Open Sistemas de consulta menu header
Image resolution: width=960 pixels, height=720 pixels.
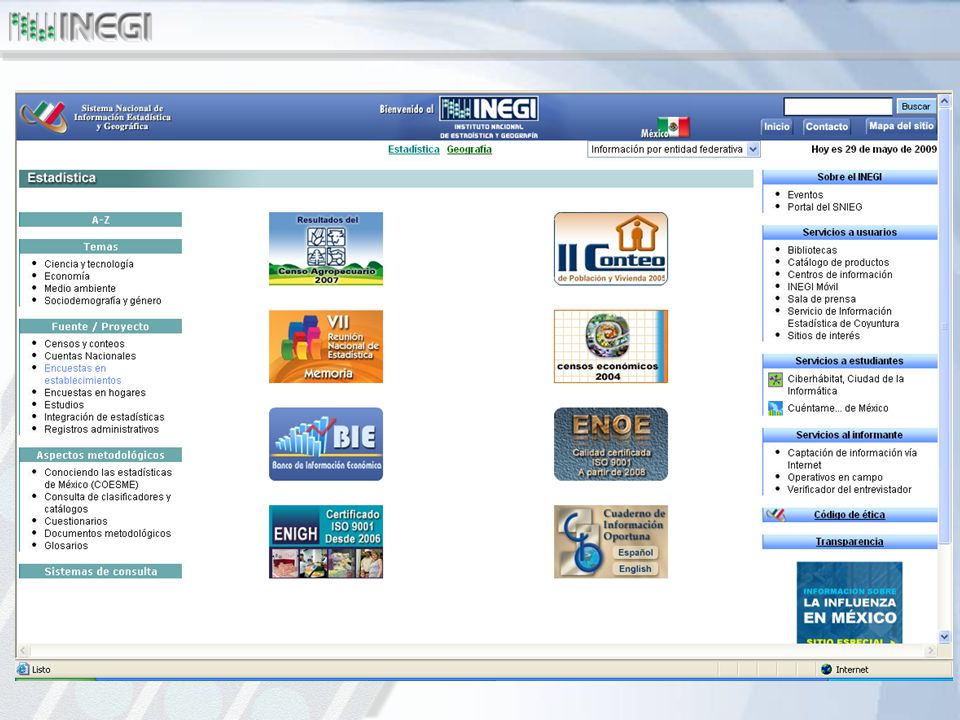pos(100,571)
